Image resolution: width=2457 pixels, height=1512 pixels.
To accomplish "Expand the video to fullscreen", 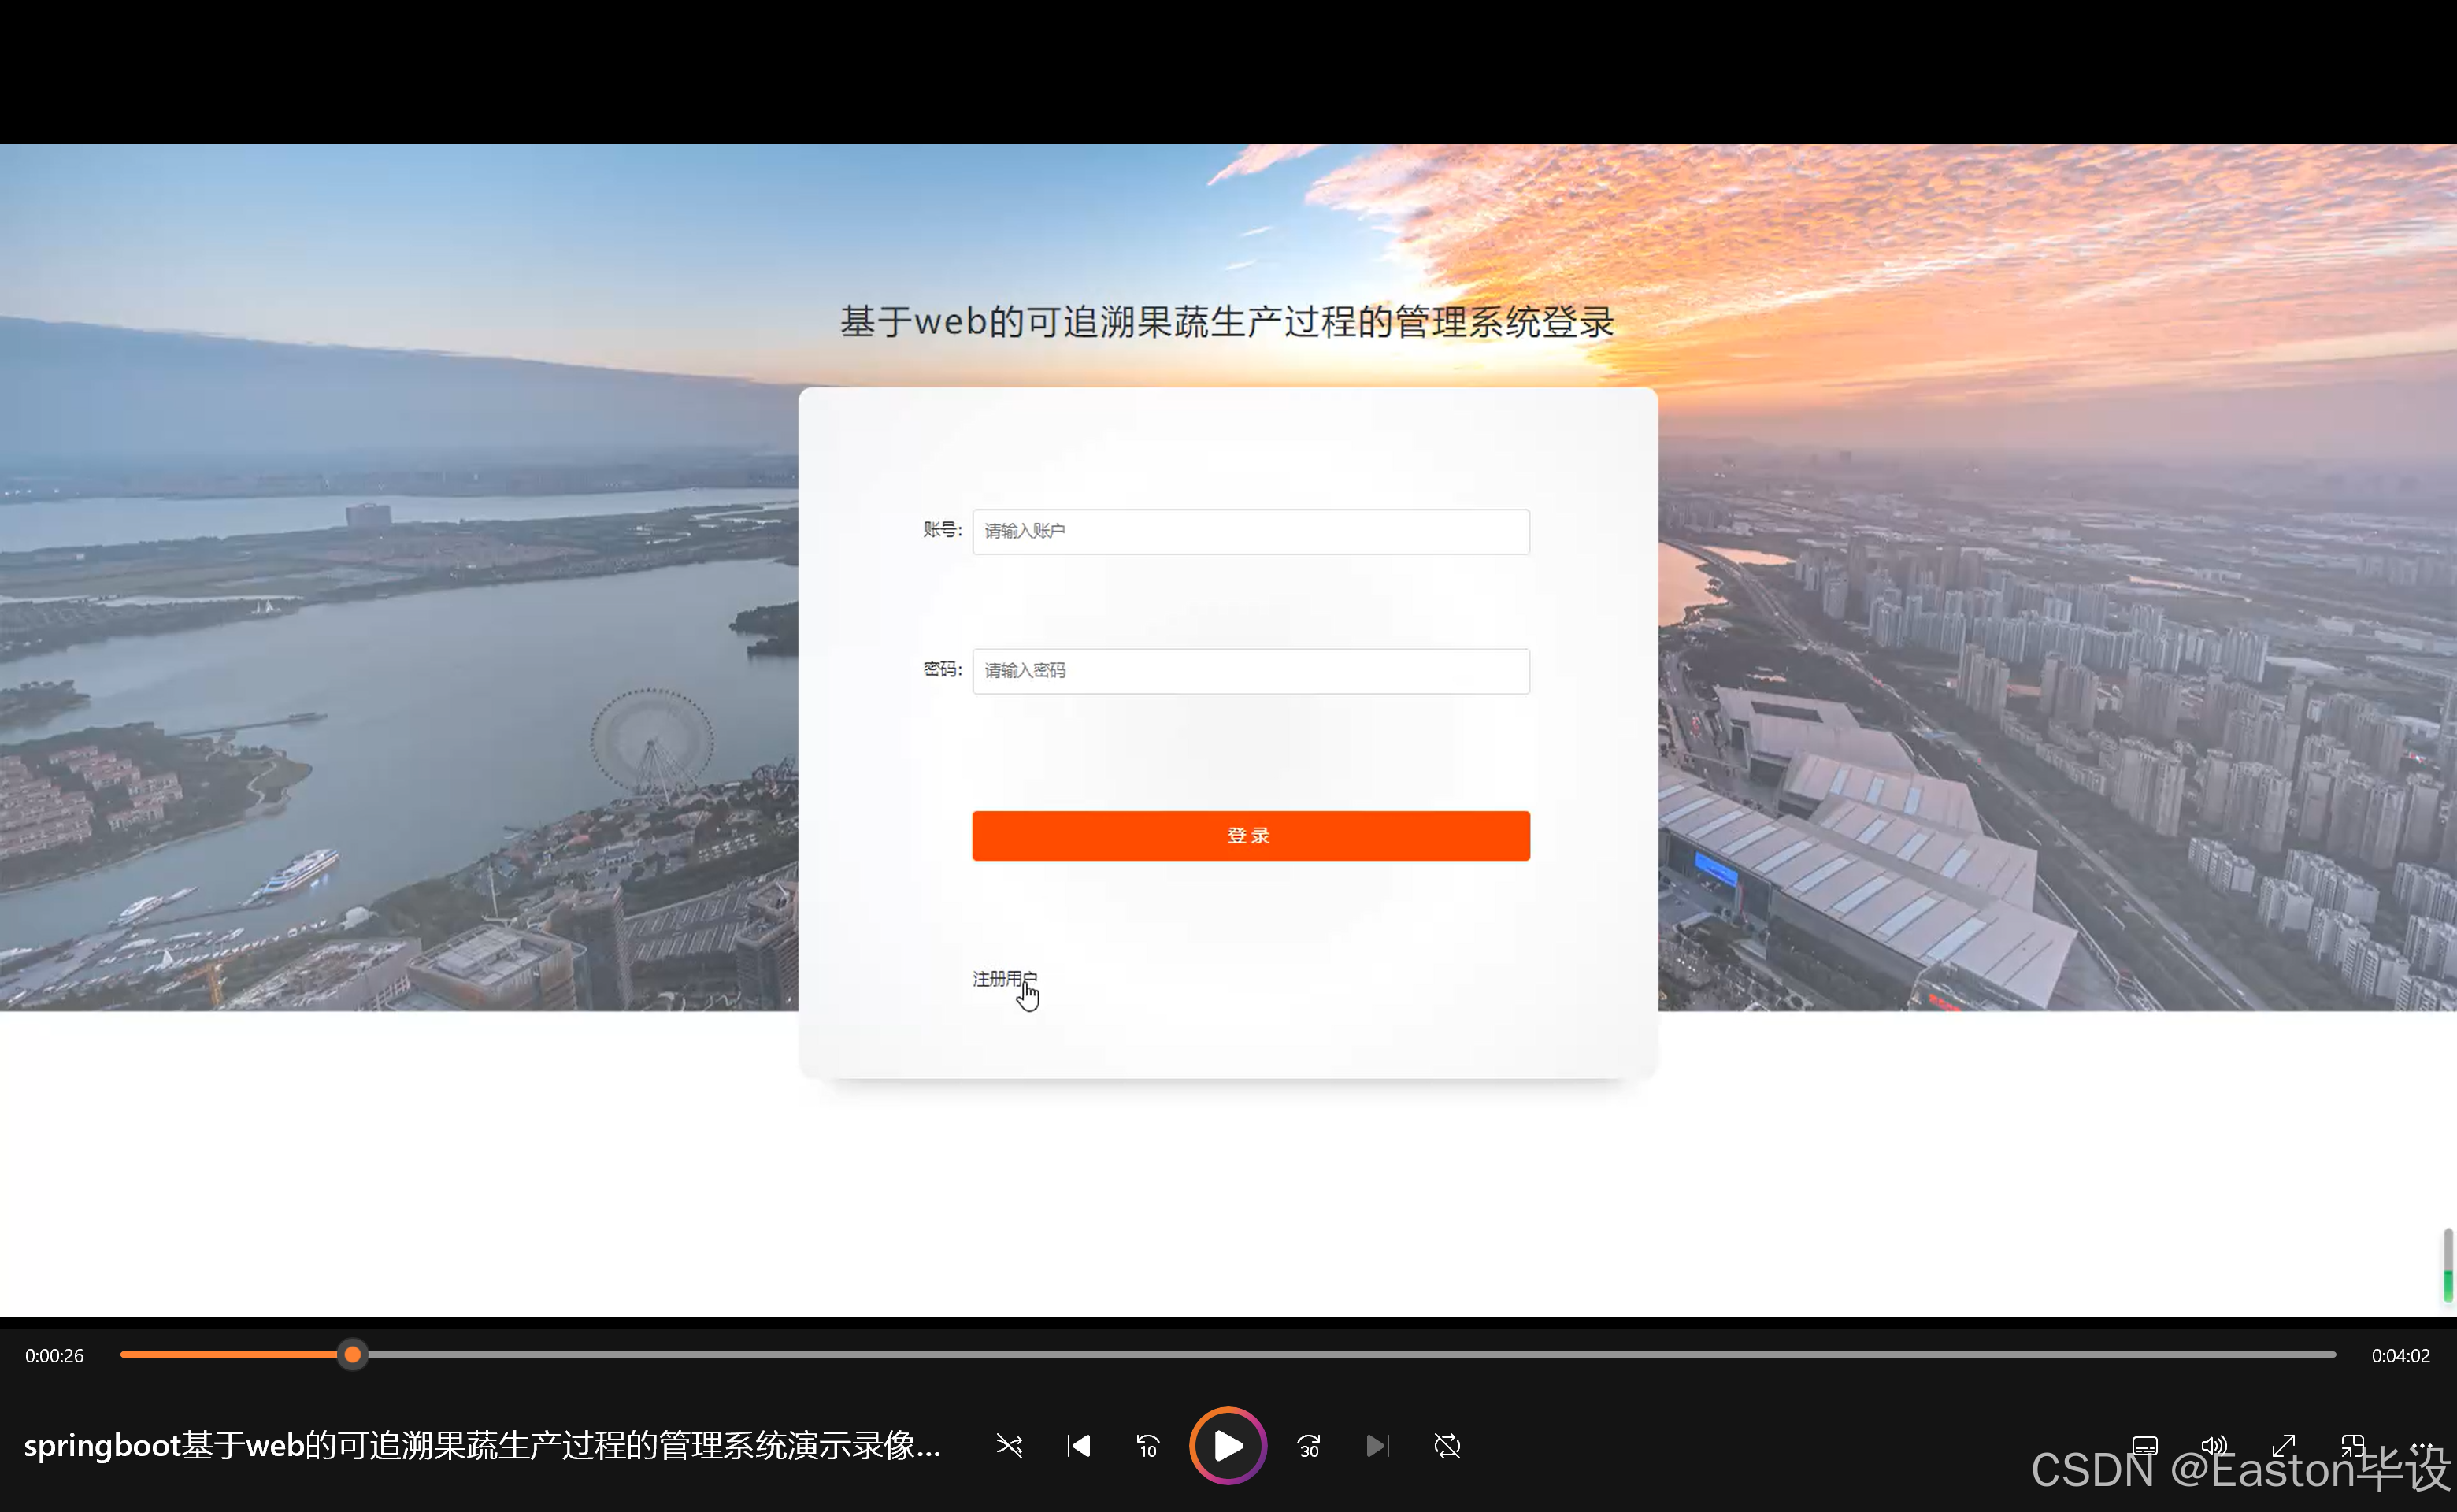I will 2285,1446.
